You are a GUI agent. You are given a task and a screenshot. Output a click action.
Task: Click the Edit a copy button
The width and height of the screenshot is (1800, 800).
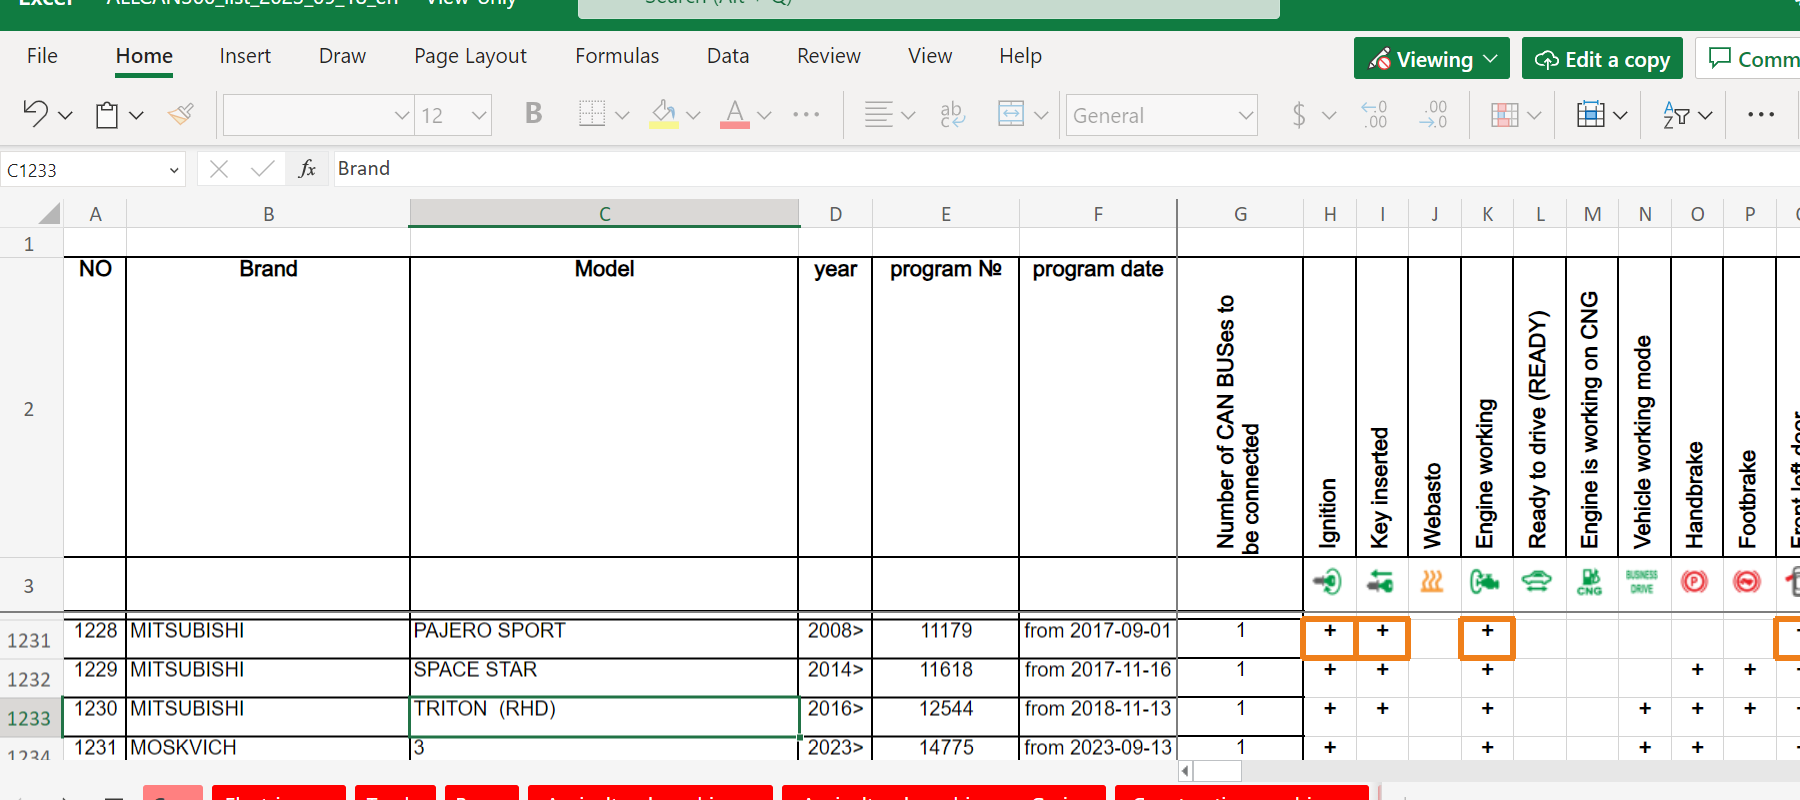click(x=1602, y=59)
